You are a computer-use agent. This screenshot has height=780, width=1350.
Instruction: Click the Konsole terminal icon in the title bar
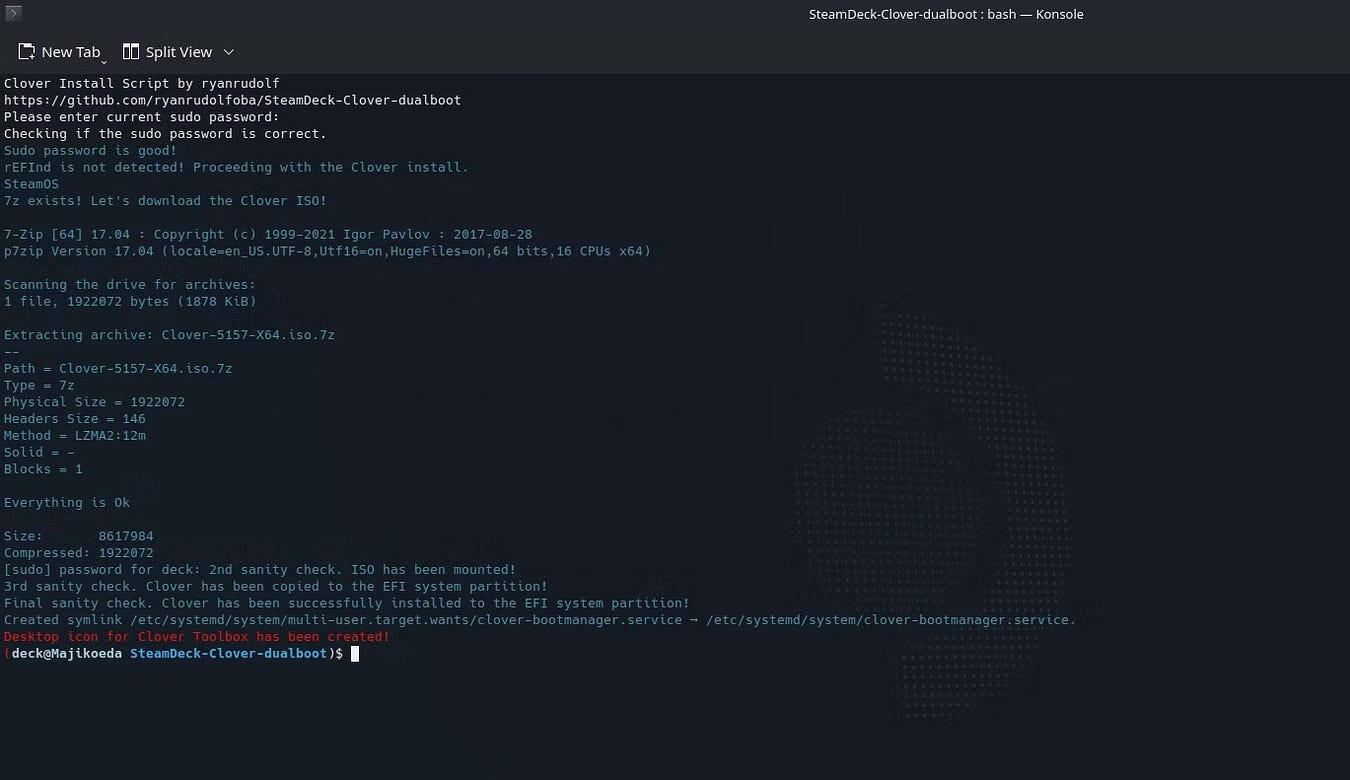(13, 13)
